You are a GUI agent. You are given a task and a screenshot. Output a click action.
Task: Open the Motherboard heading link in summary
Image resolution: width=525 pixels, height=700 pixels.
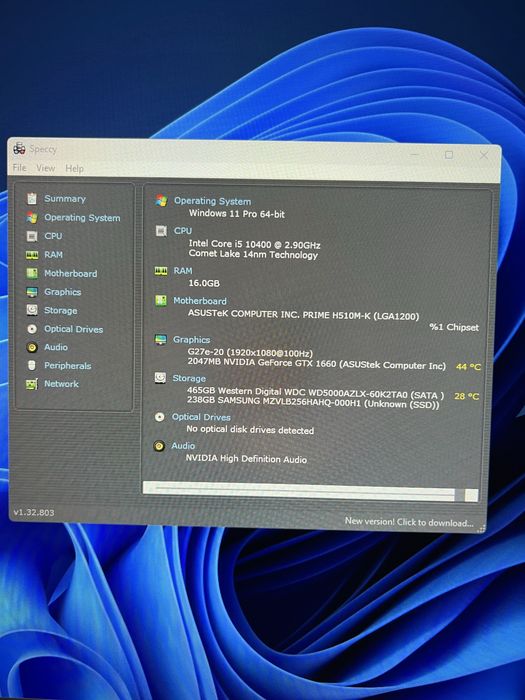pos(200,301)
